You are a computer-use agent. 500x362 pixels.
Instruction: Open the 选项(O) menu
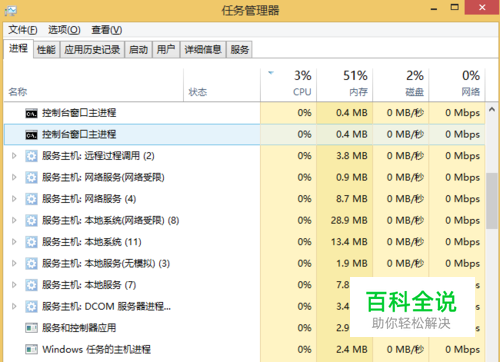point(64,30)
